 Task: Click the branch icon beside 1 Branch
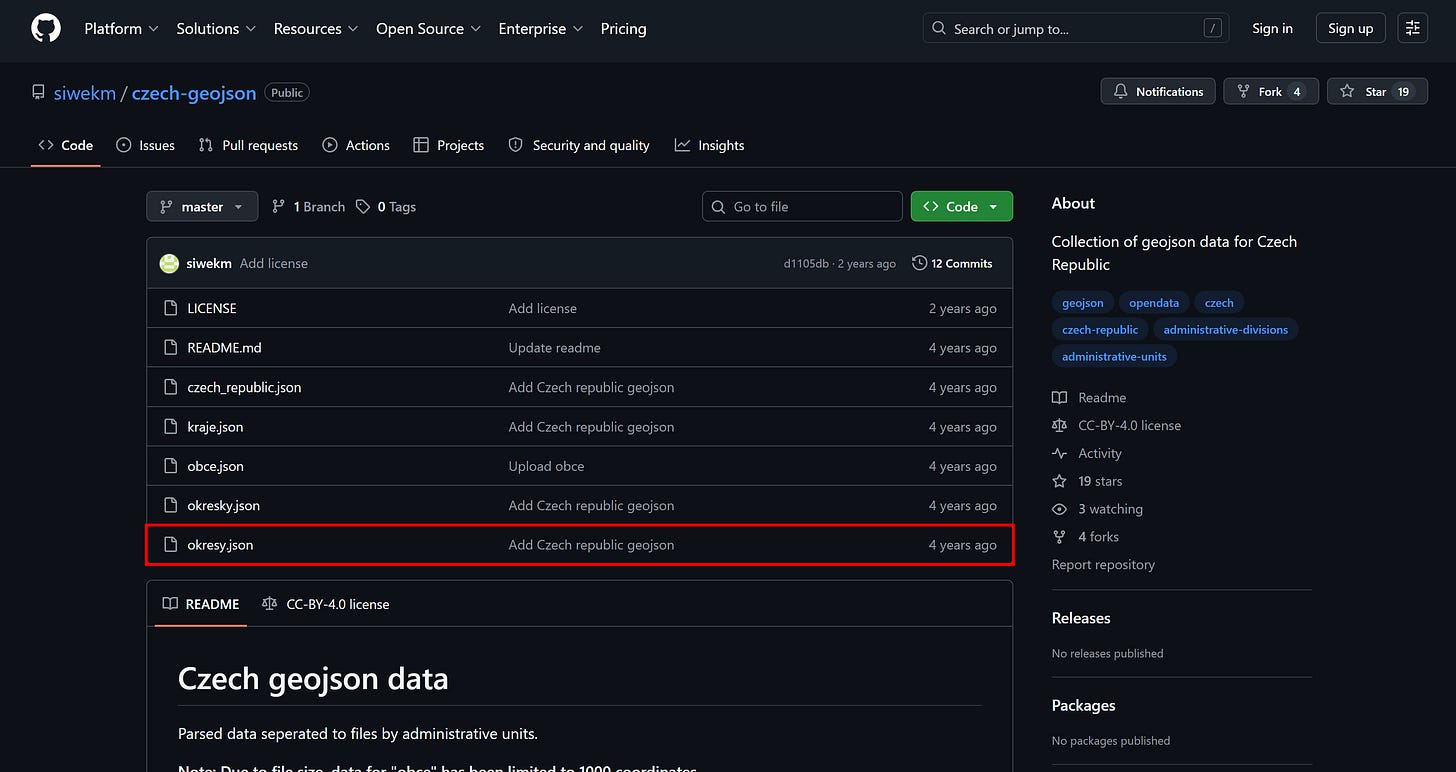pyautogui.click(x=279, y=207)
